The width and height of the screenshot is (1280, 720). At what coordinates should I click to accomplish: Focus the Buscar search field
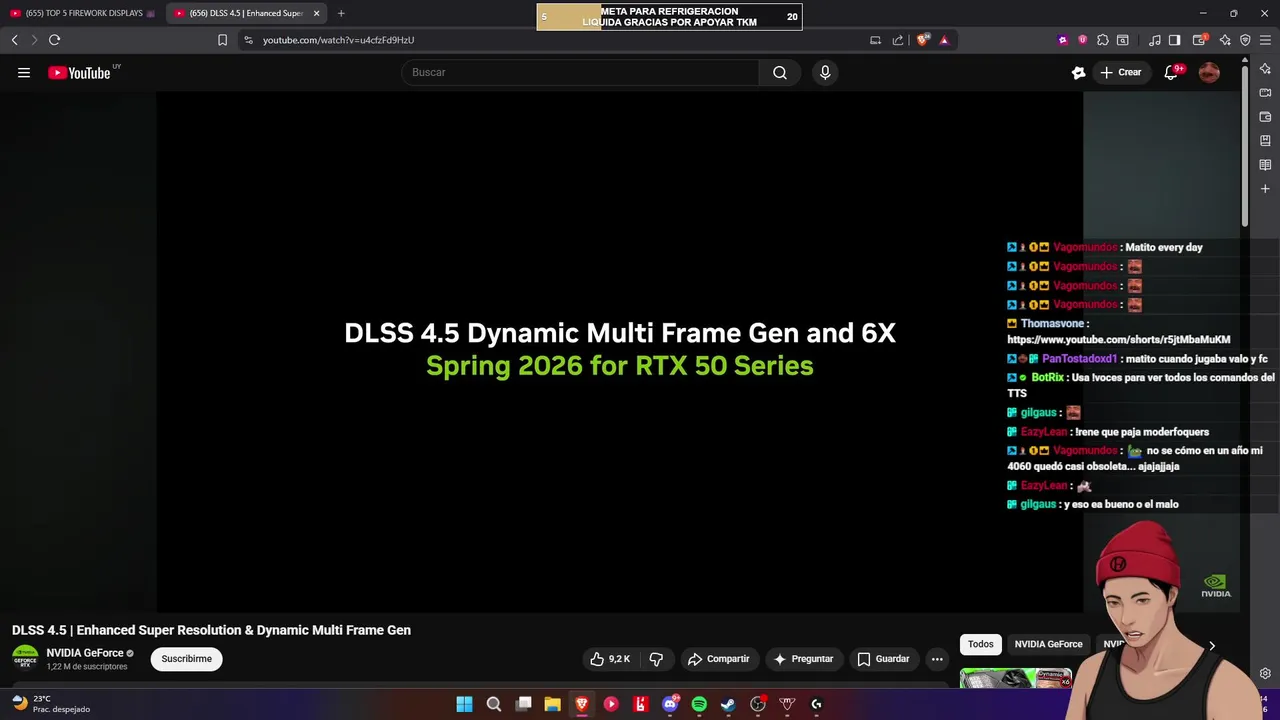click(x=580, y=72)
